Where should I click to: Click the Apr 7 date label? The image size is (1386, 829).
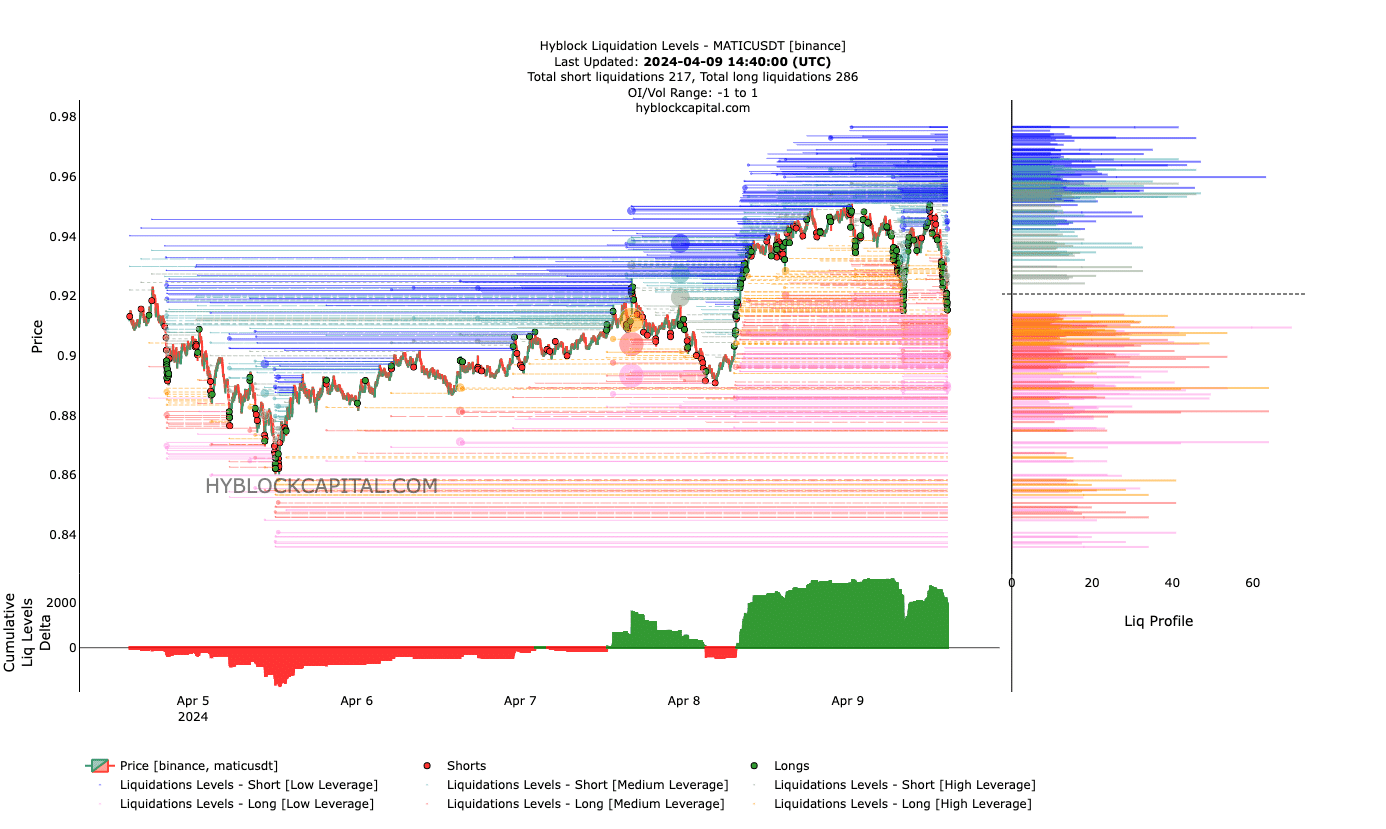pos(520,701)
